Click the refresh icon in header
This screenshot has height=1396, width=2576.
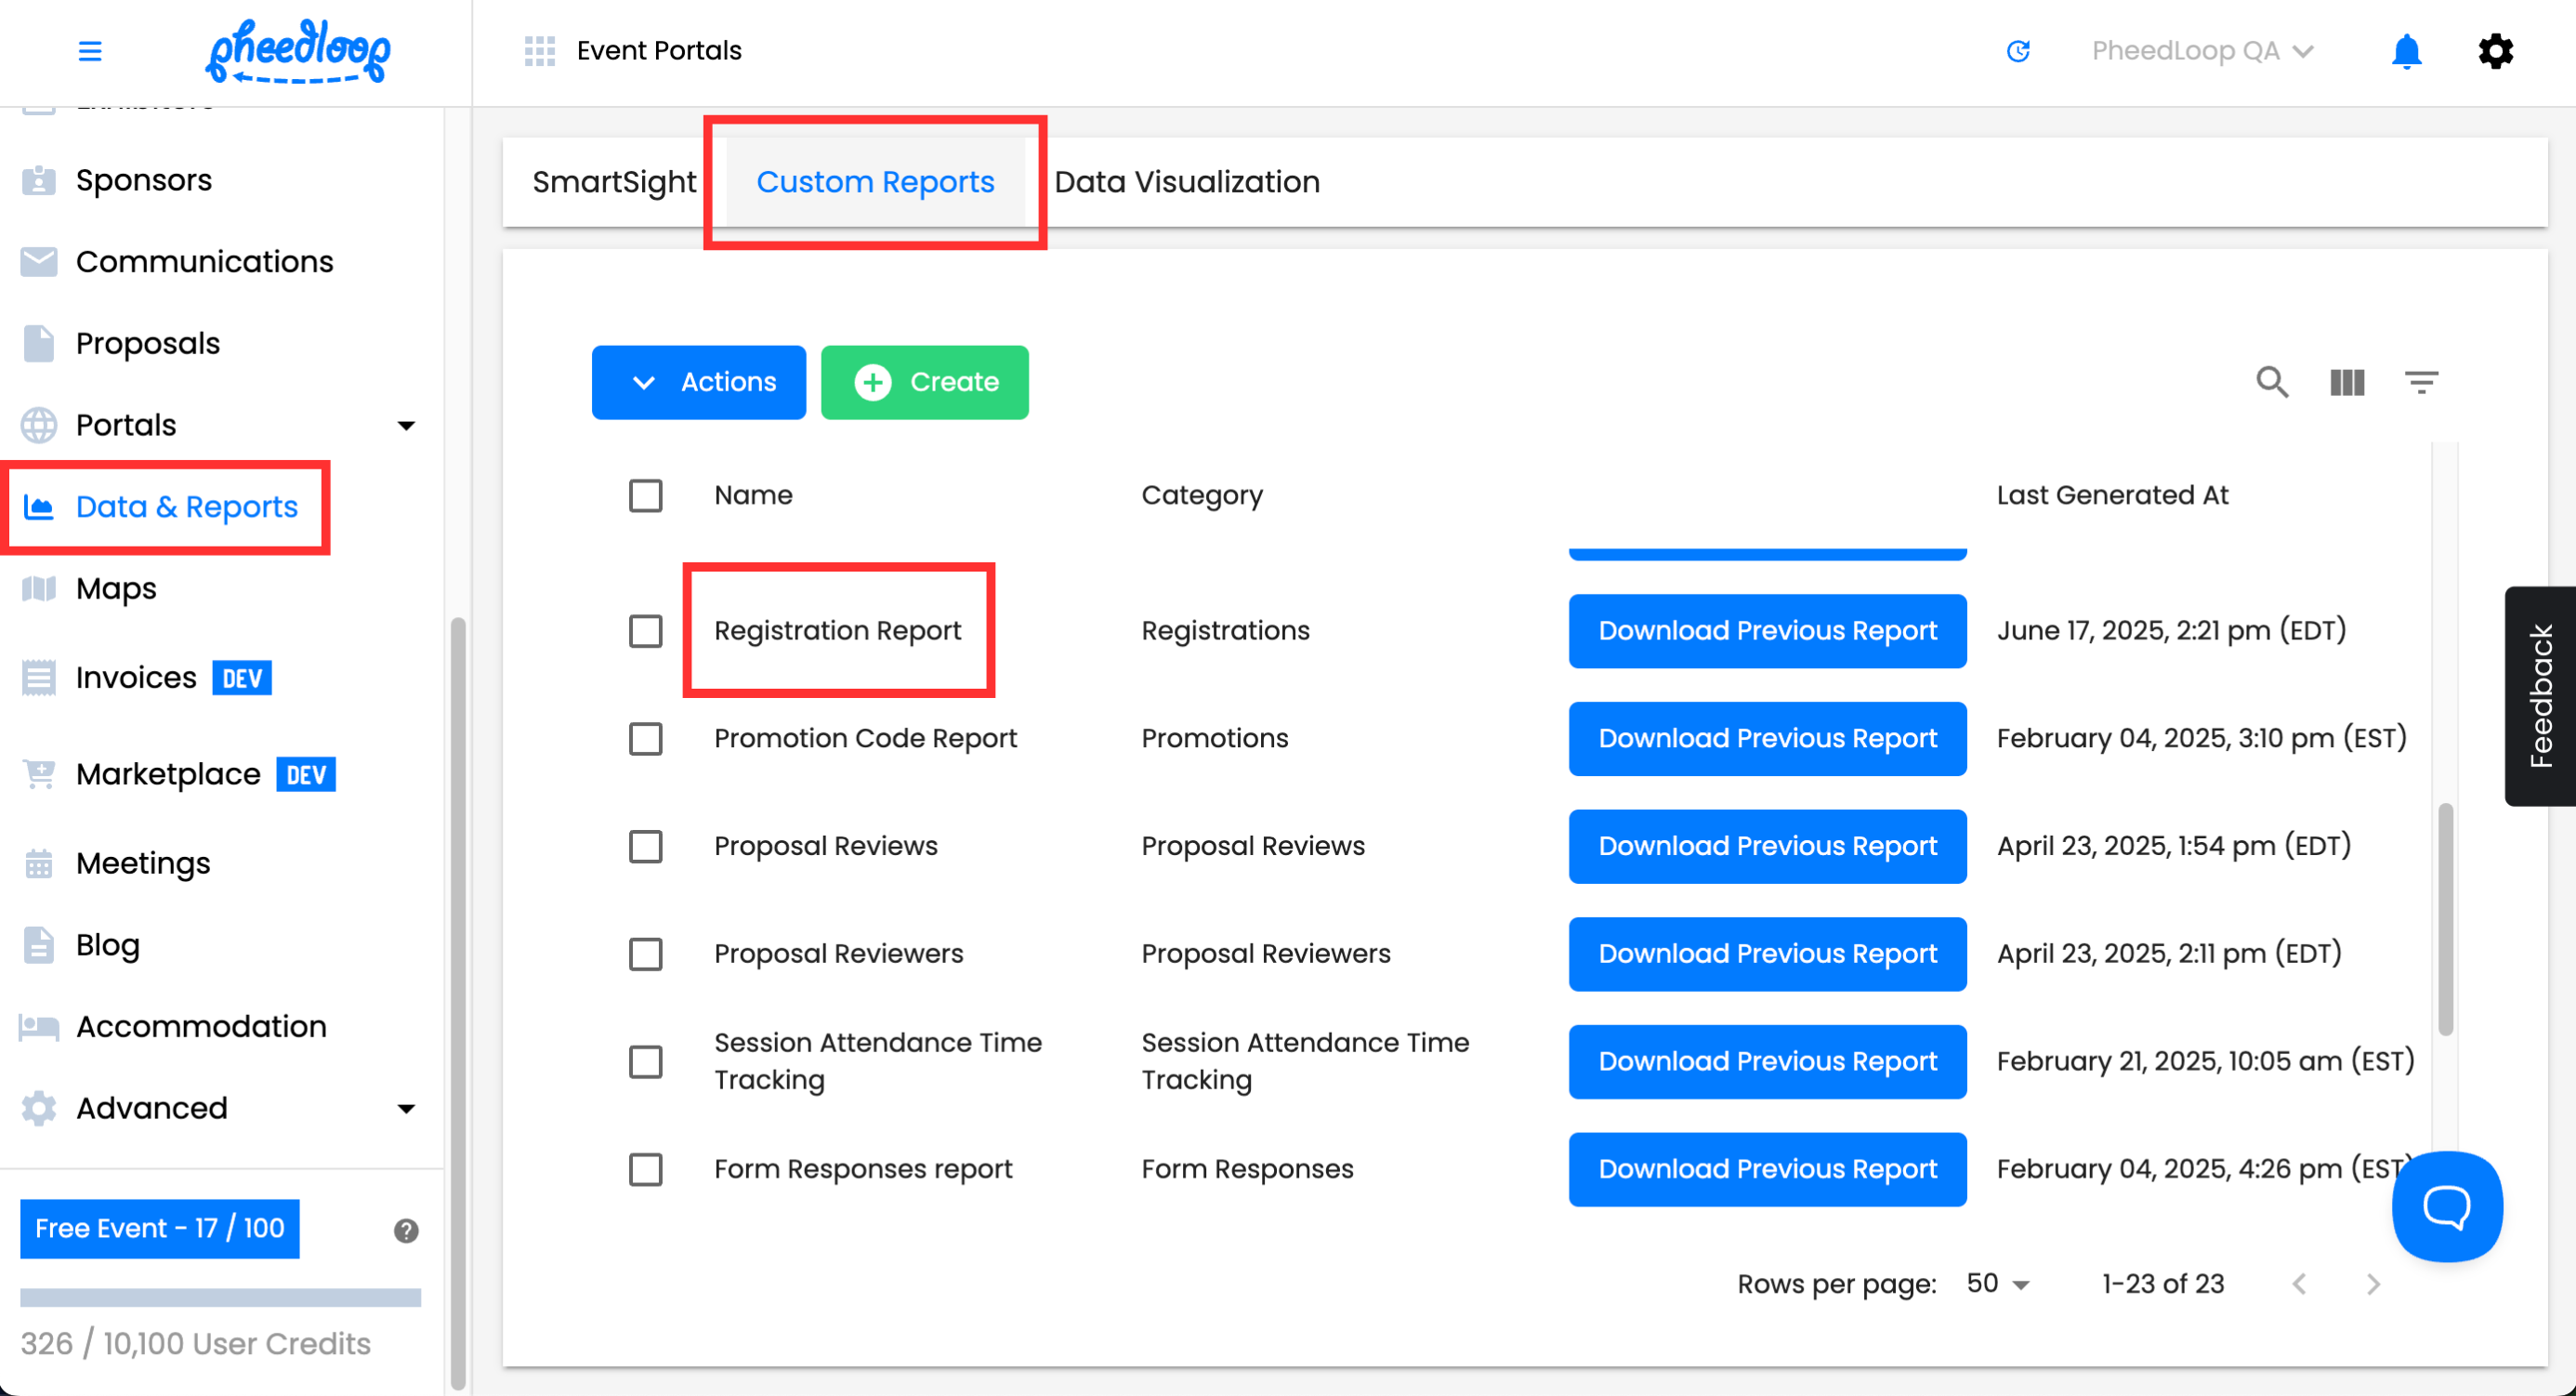[x=2018, y=50]
